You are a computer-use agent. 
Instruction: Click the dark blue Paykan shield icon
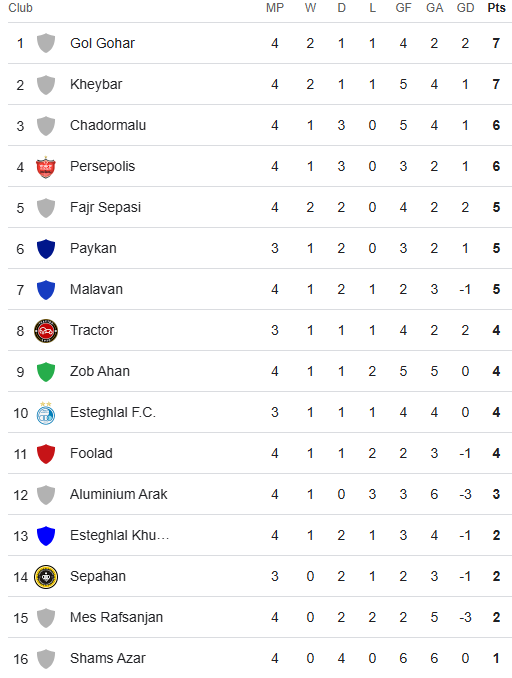click(x=46, y=249)
